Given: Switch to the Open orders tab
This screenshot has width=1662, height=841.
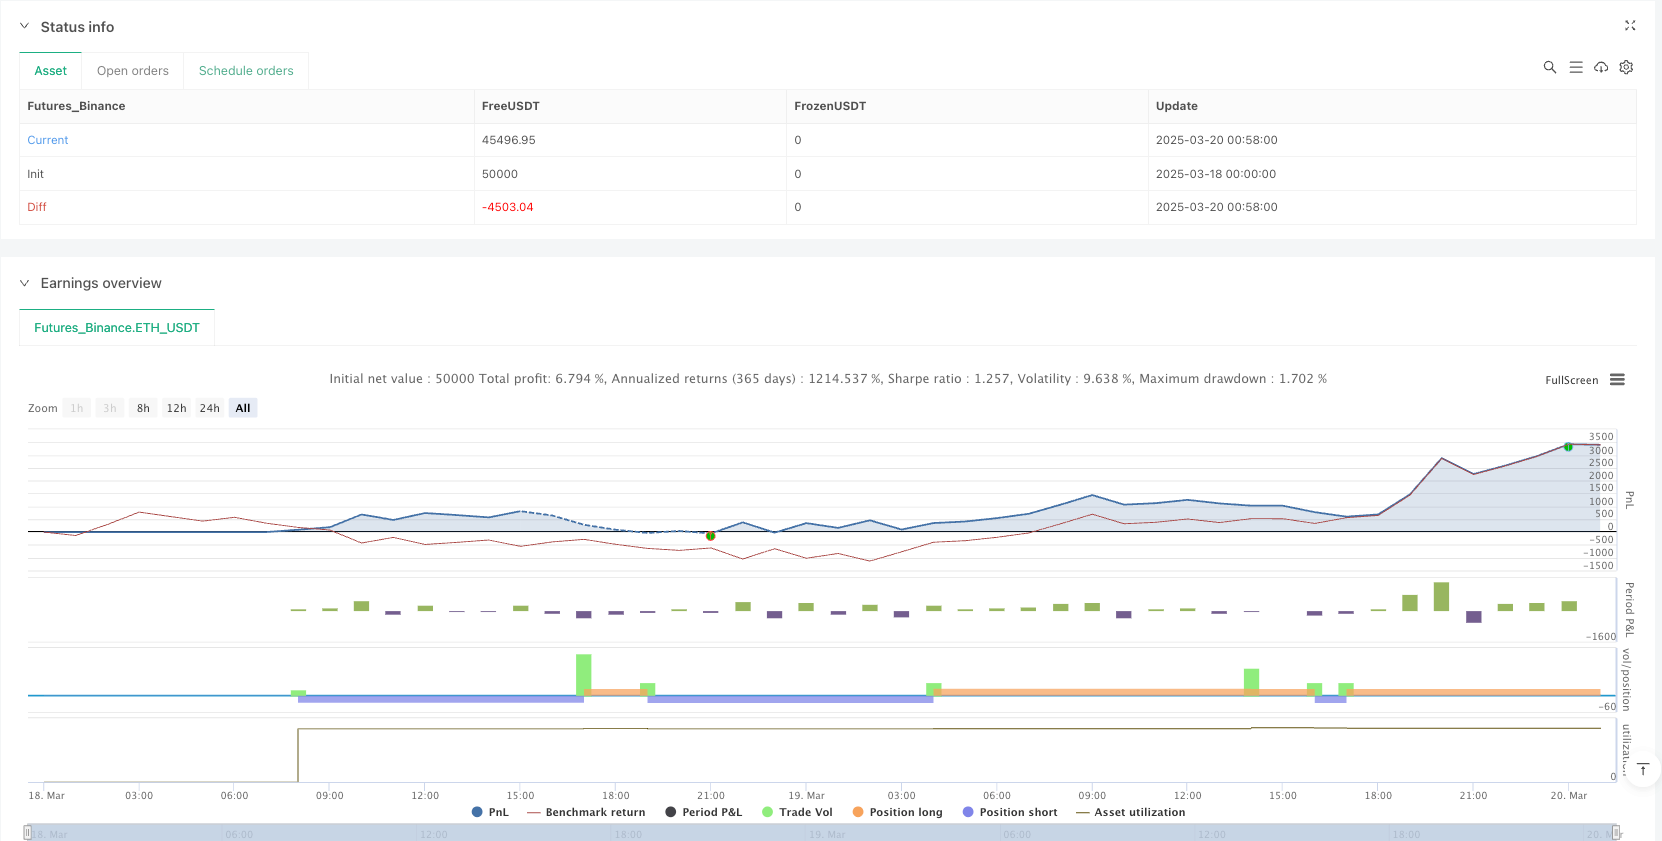Looking at the screenshot, I should [133, 71].
